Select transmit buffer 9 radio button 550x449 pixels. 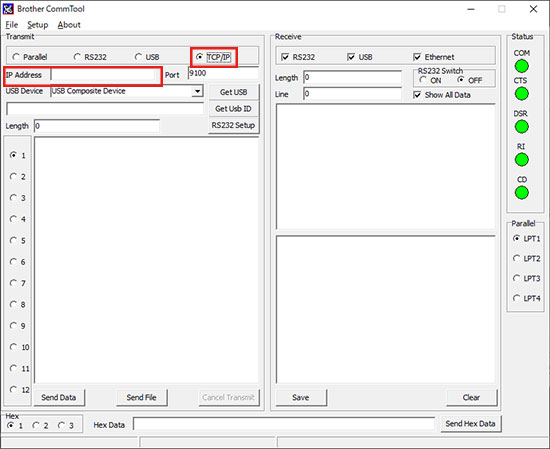click(13, 326)
